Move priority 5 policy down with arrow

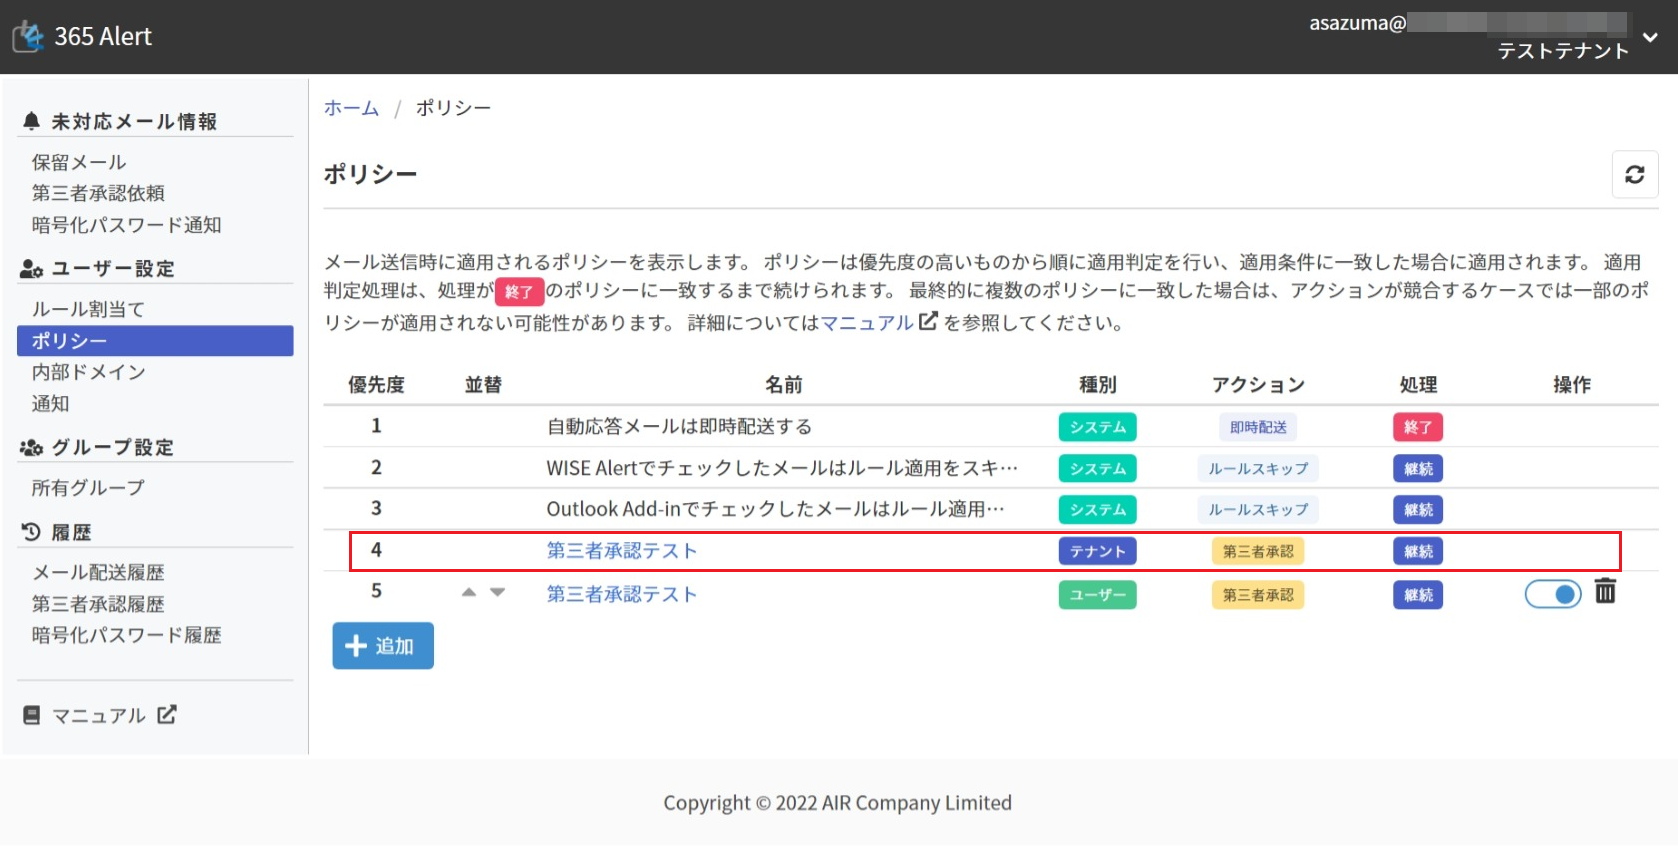[x=497, y=593]
